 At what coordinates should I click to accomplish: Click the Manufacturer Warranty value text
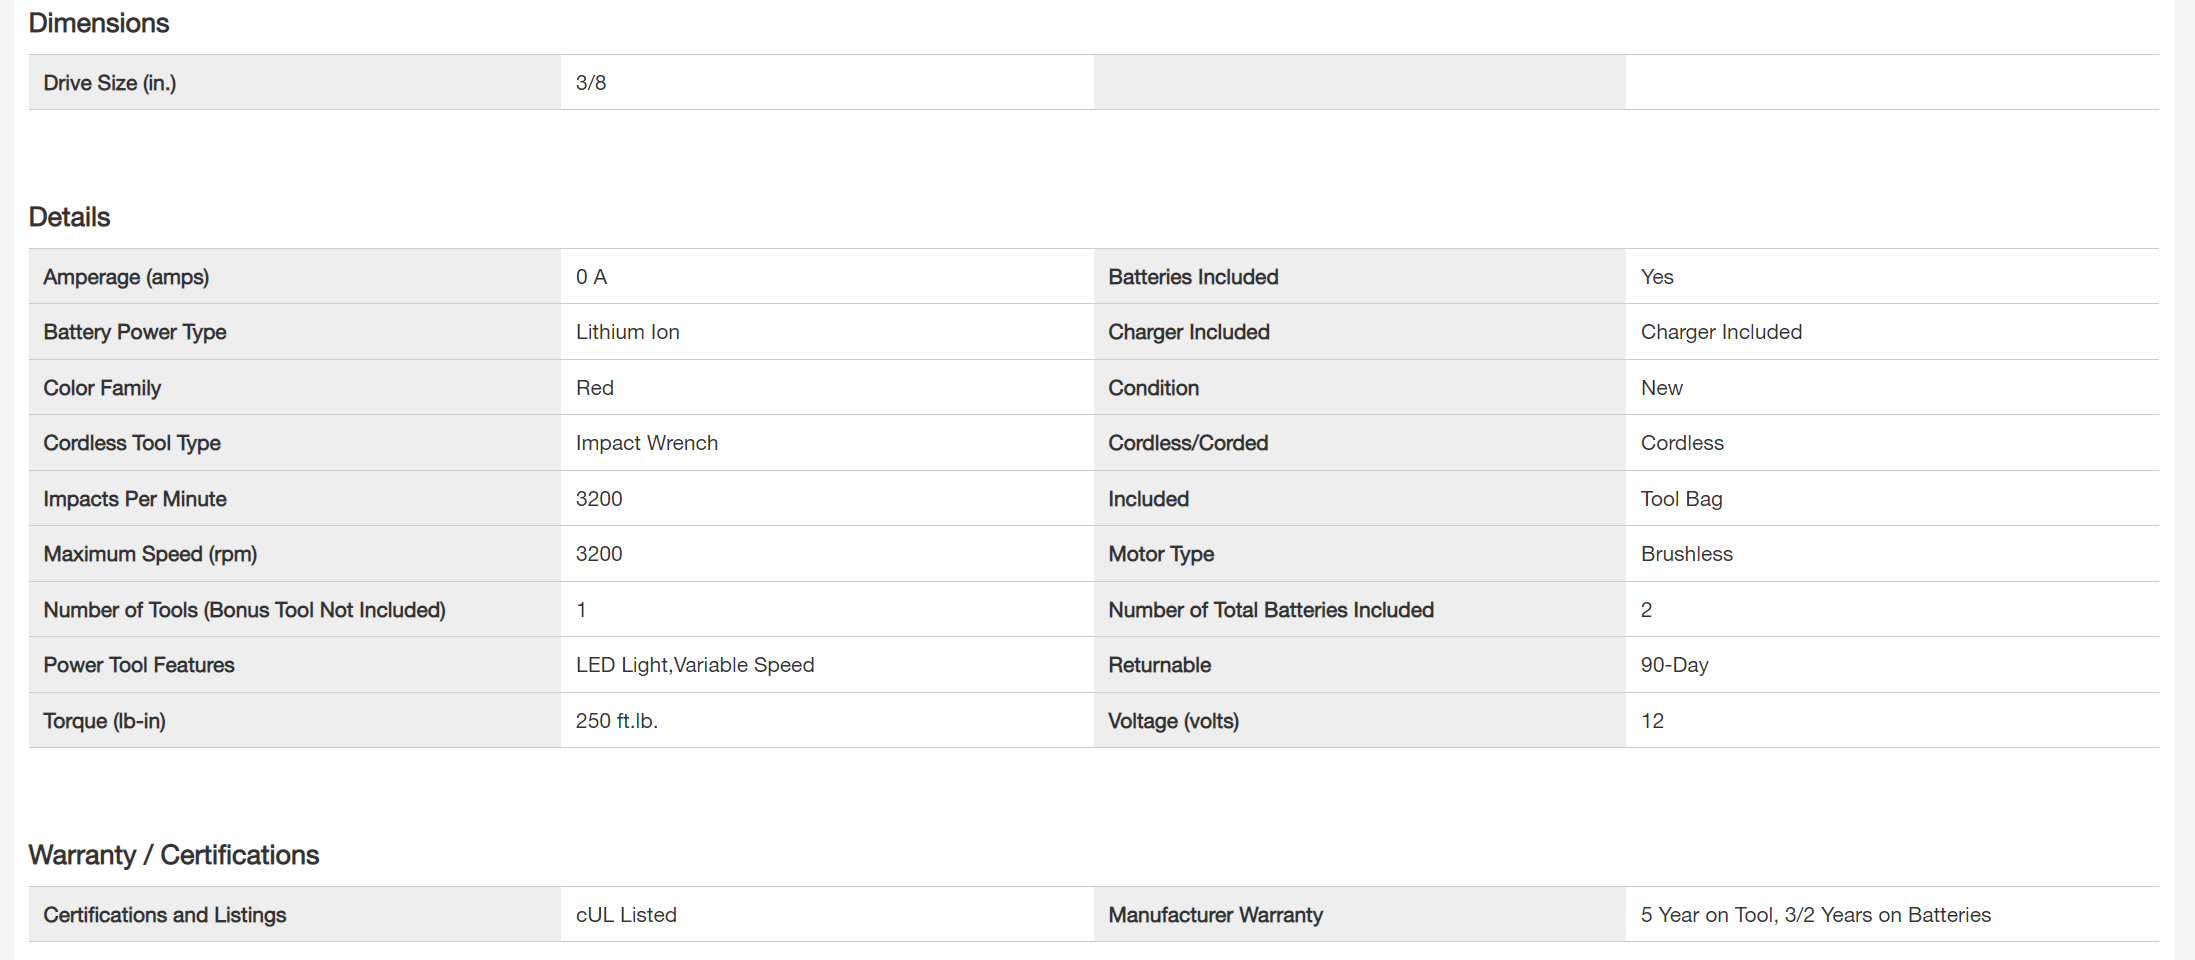coord(1815,915)
